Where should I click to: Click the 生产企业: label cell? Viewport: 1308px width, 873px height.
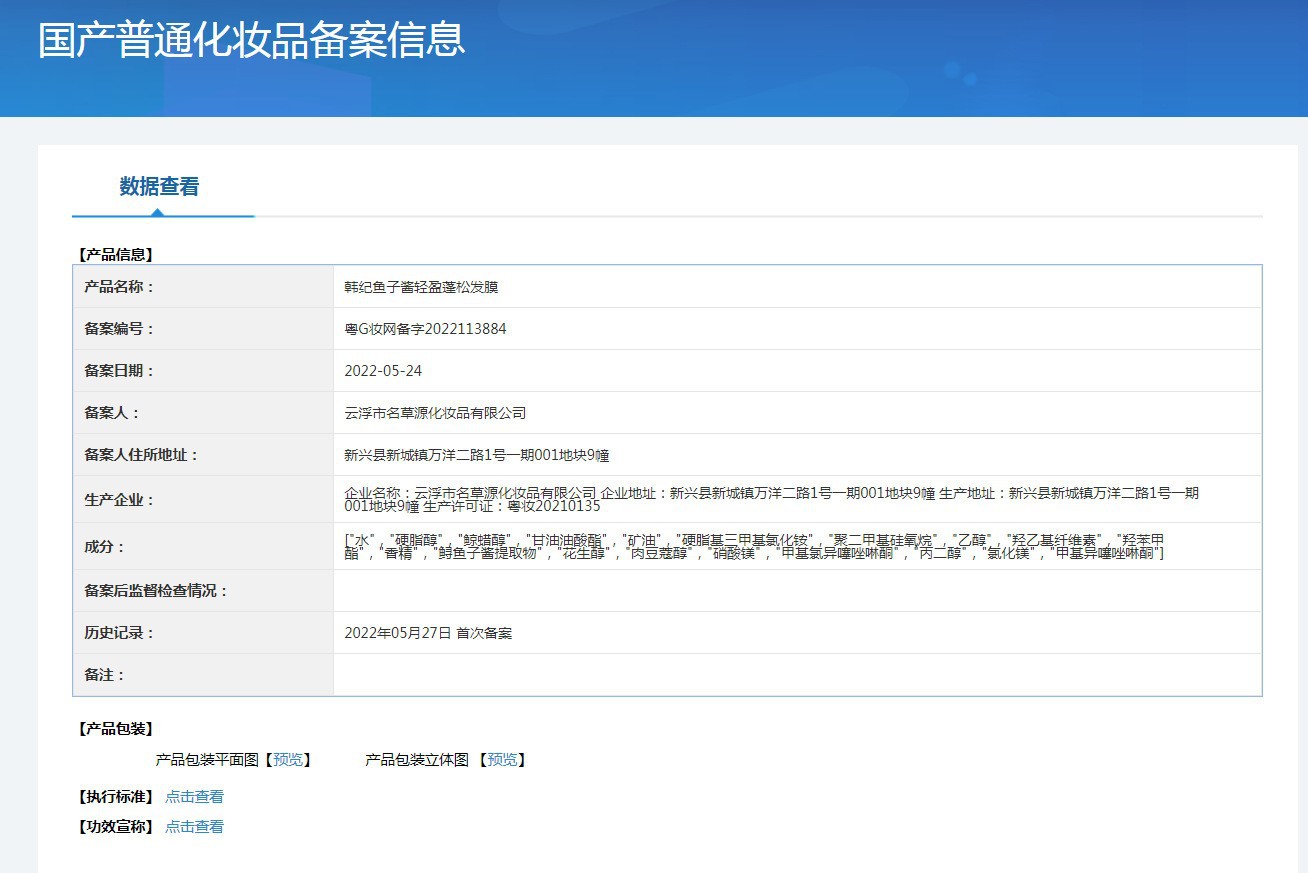(203, 499)
